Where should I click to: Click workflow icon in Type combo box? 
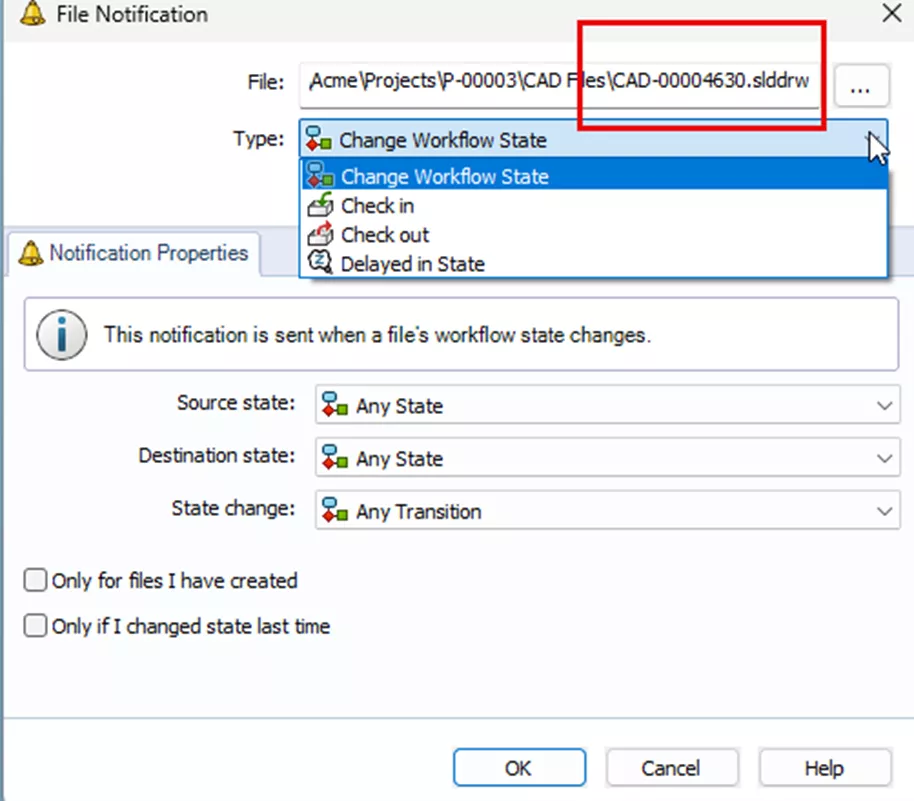318,139
